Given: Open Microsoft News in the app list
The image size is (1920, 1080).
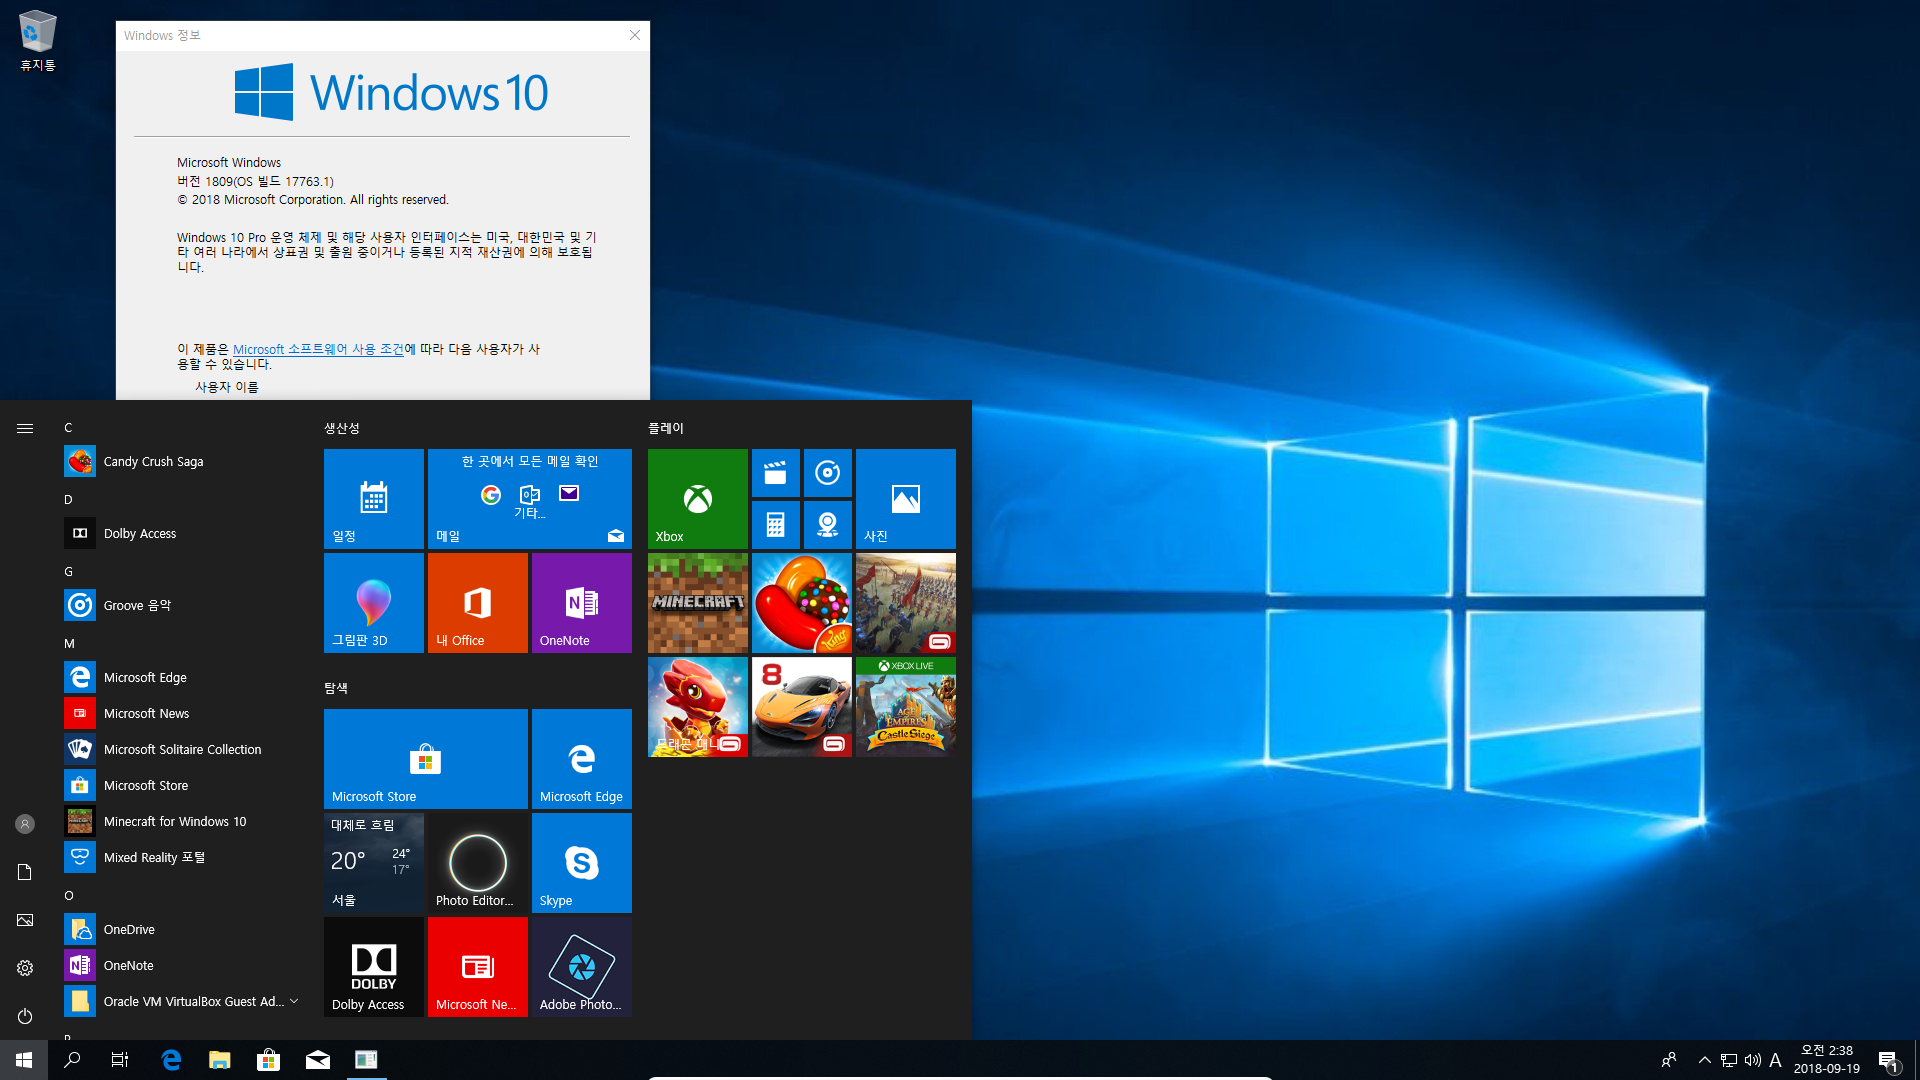Looking at the screenshot, I should (x=180, y=713).
